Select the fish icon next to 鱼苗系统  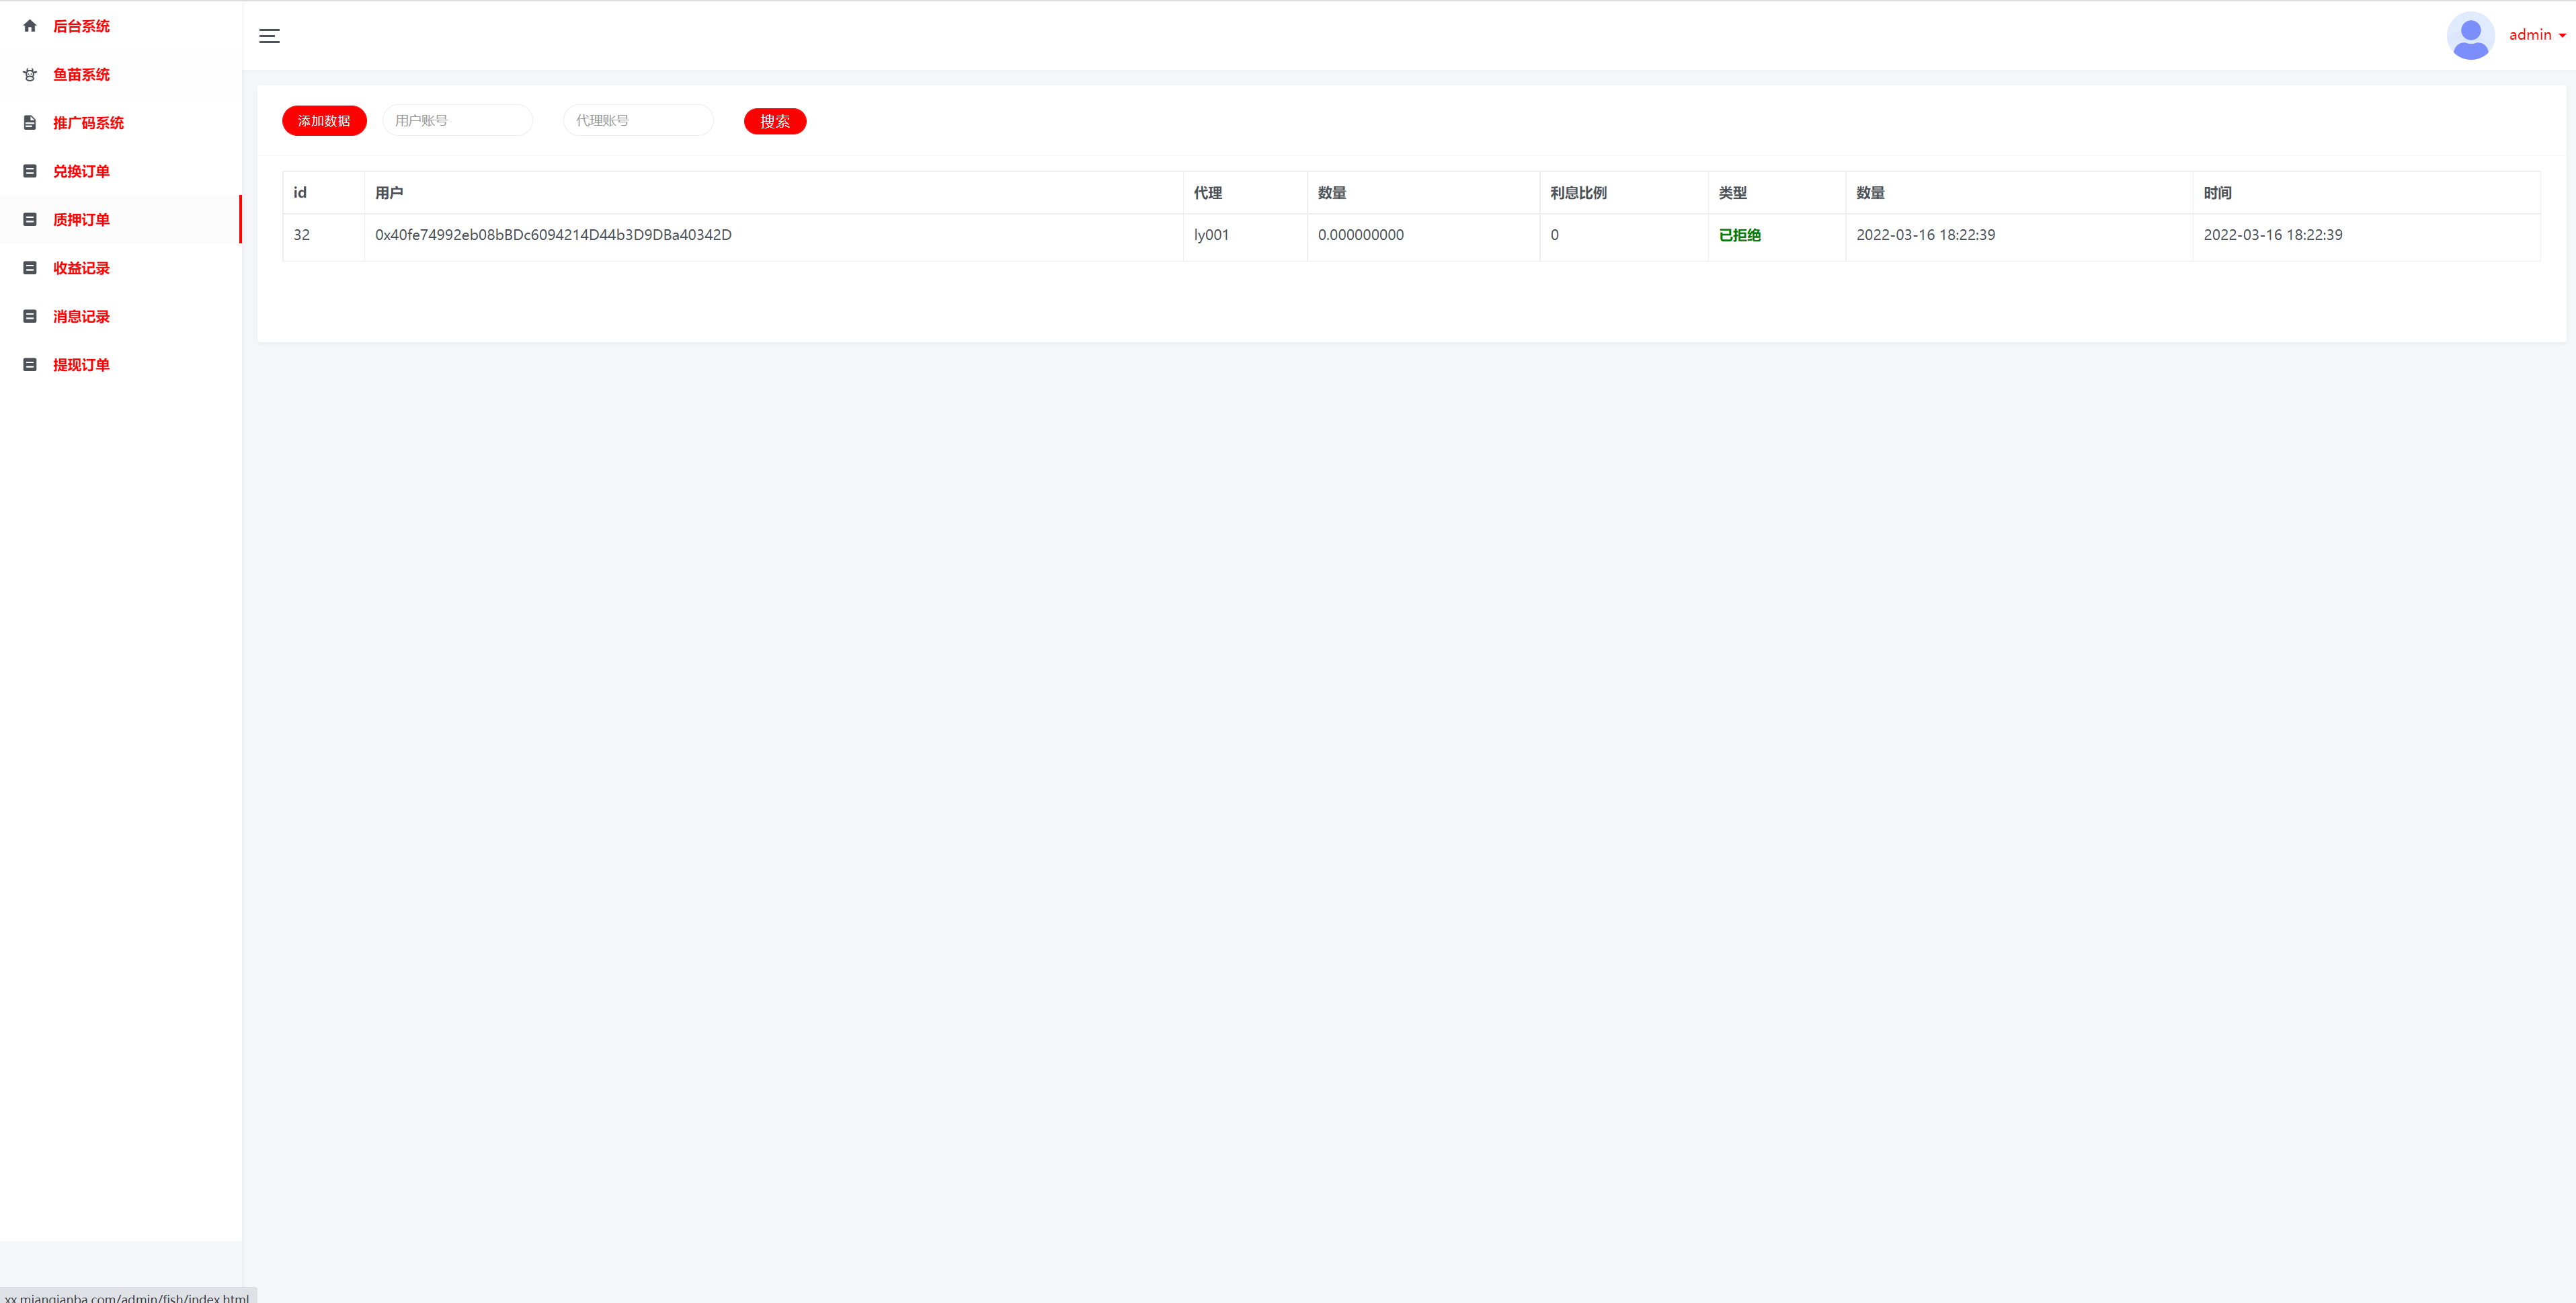click(29, 74)
